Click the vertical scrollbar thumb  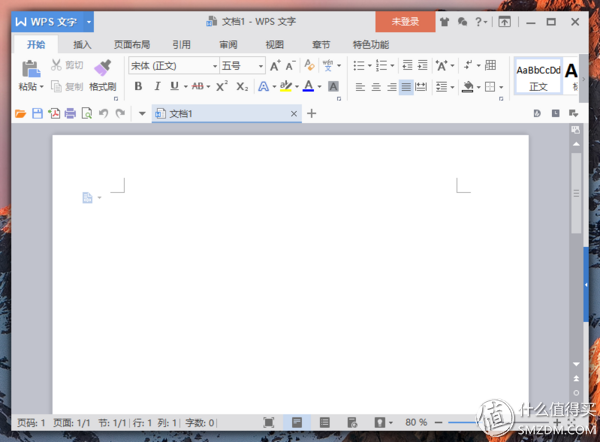576,193
